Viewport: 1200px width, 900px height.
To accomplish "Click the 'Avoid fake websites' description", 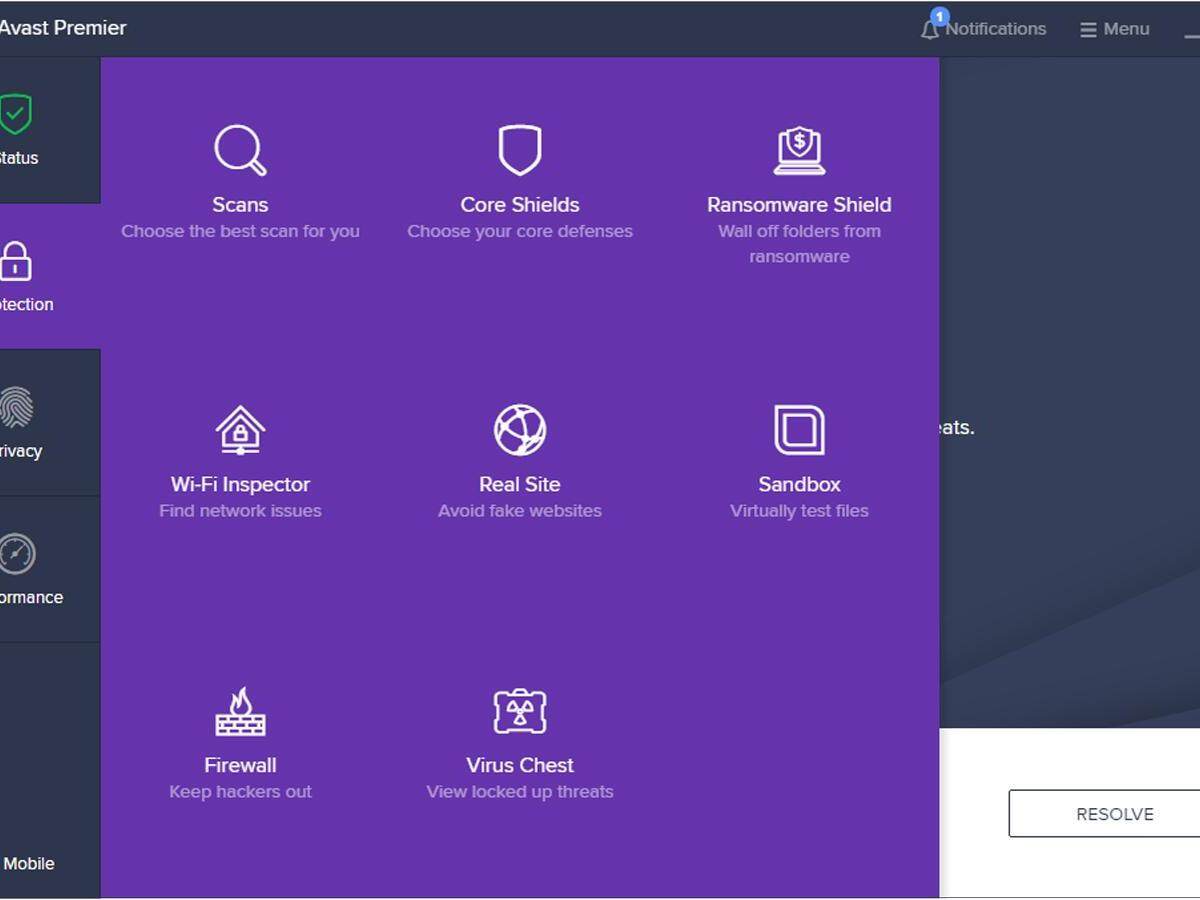I will (x=519, y=511).
